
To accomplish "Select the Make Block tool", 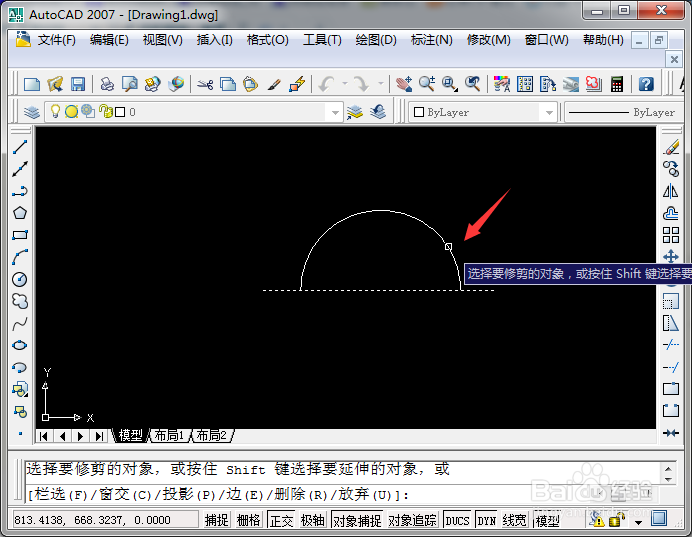I will pyautogui.click(x=20, y=412).
